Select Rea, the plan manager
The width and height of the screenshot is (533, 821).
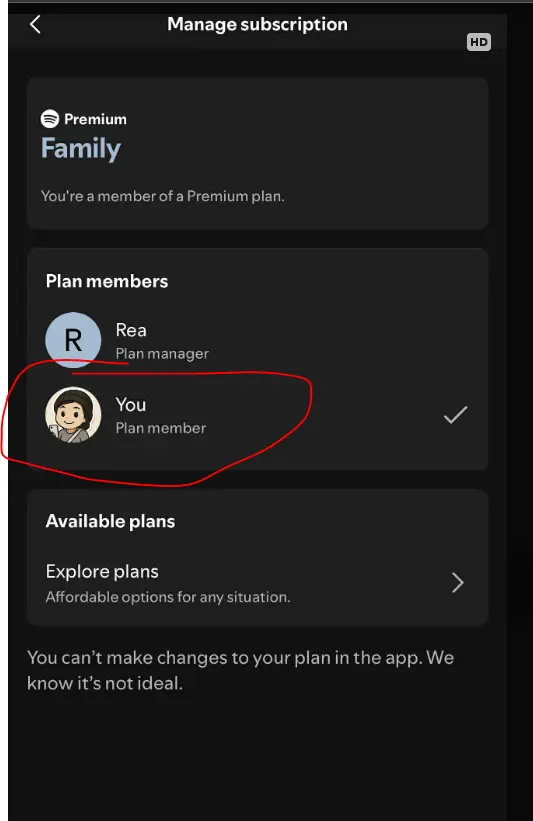tap(257, 340)
